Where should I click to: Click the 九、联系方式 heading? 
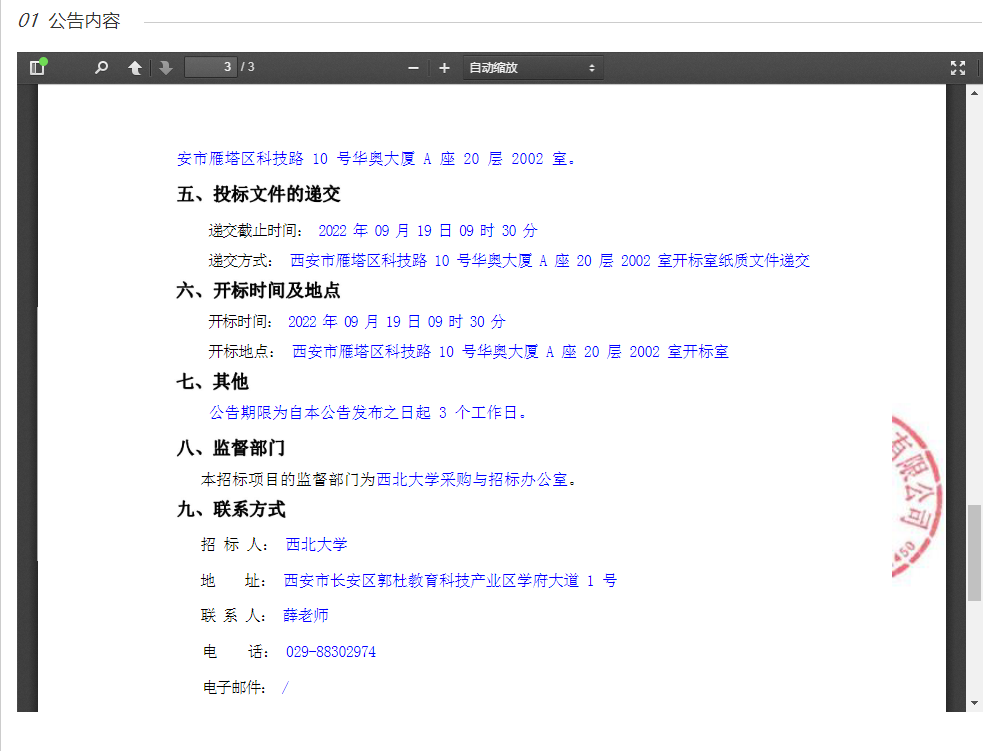tap(231, 509)
